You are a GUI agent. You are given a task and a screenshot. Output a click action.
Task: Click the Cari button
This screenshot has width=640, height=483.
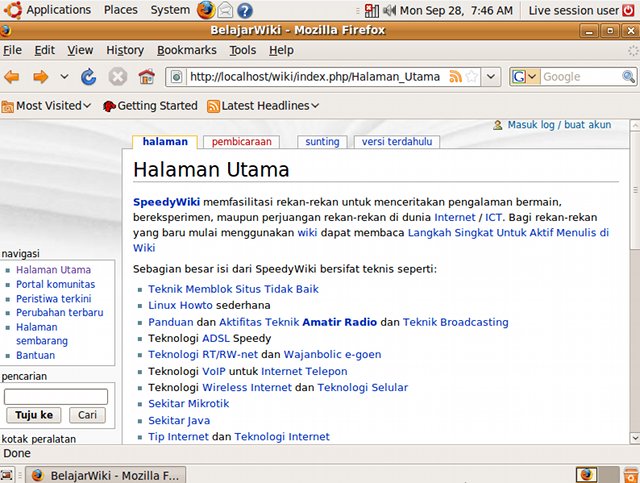point(87,415)
